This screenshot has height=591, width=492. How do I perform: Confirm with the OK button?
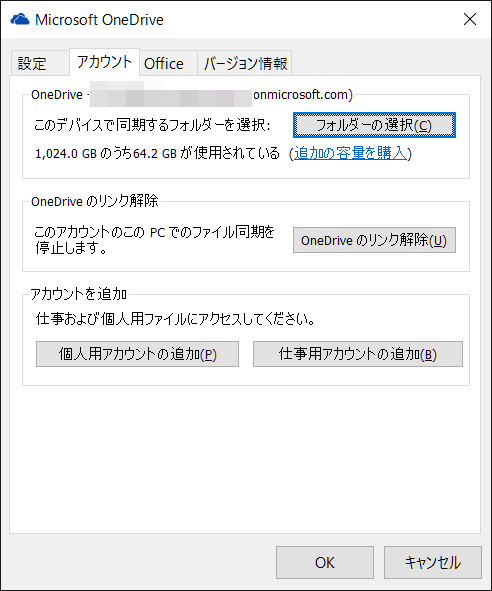coord(325,562)
